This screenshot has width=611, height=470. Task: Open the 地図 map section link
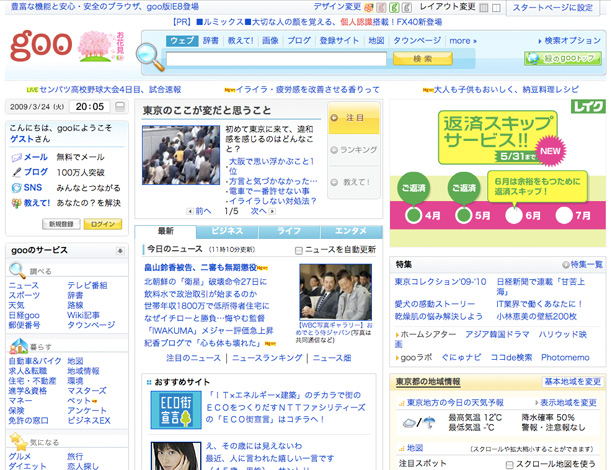point(415,448)
